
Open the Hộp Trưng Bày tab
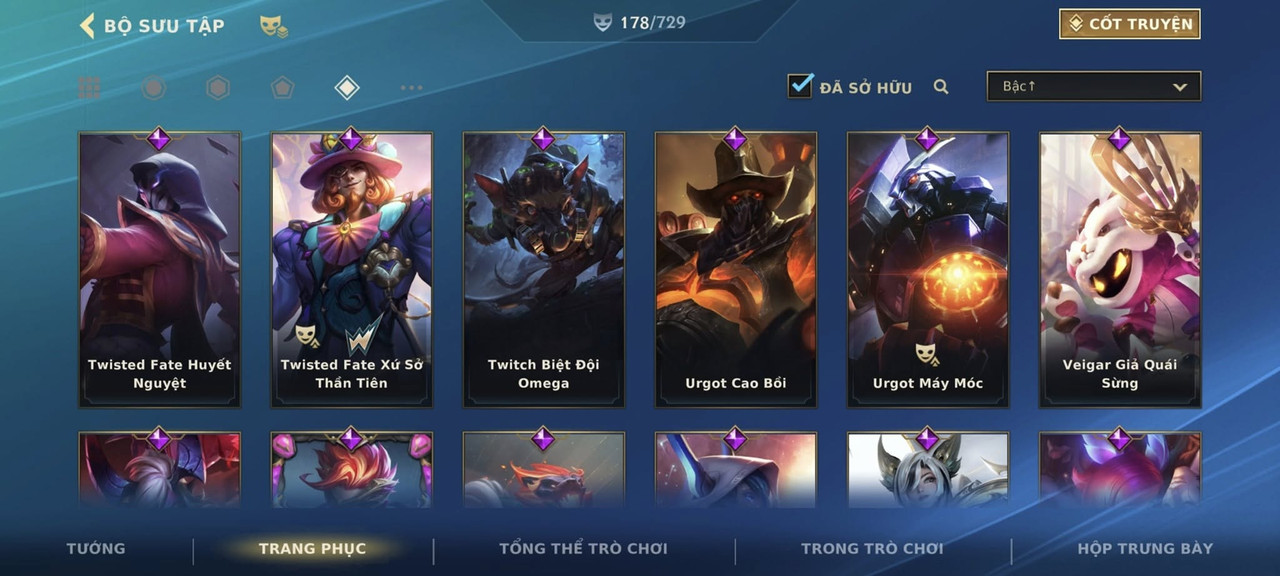tap(1145, 548)
